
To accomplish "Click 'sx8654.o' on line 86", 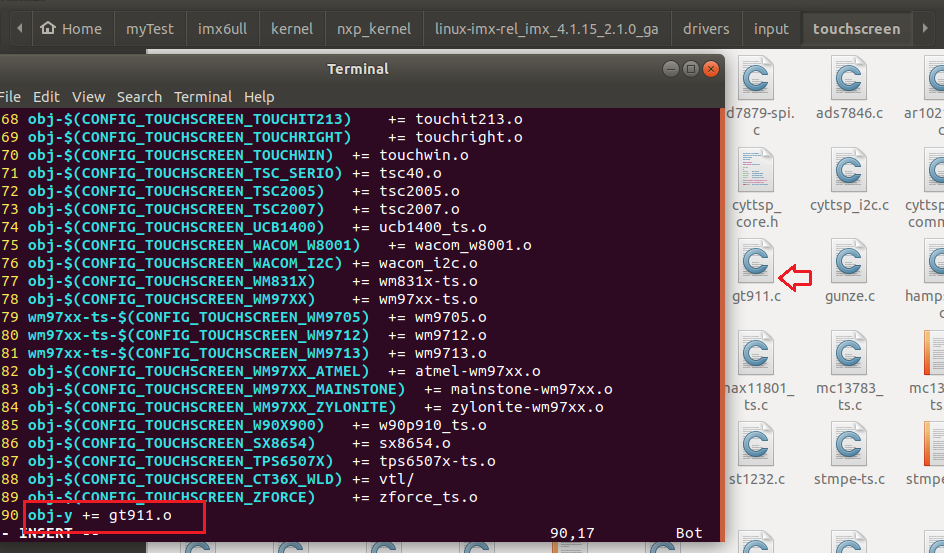I will point(415,443).
